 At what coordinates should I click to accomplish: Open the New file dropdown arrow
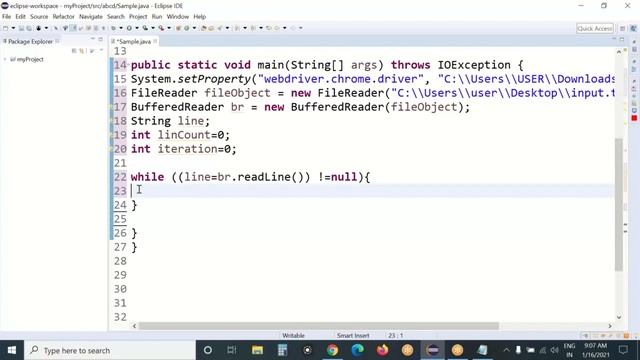(x=13, y=28)
